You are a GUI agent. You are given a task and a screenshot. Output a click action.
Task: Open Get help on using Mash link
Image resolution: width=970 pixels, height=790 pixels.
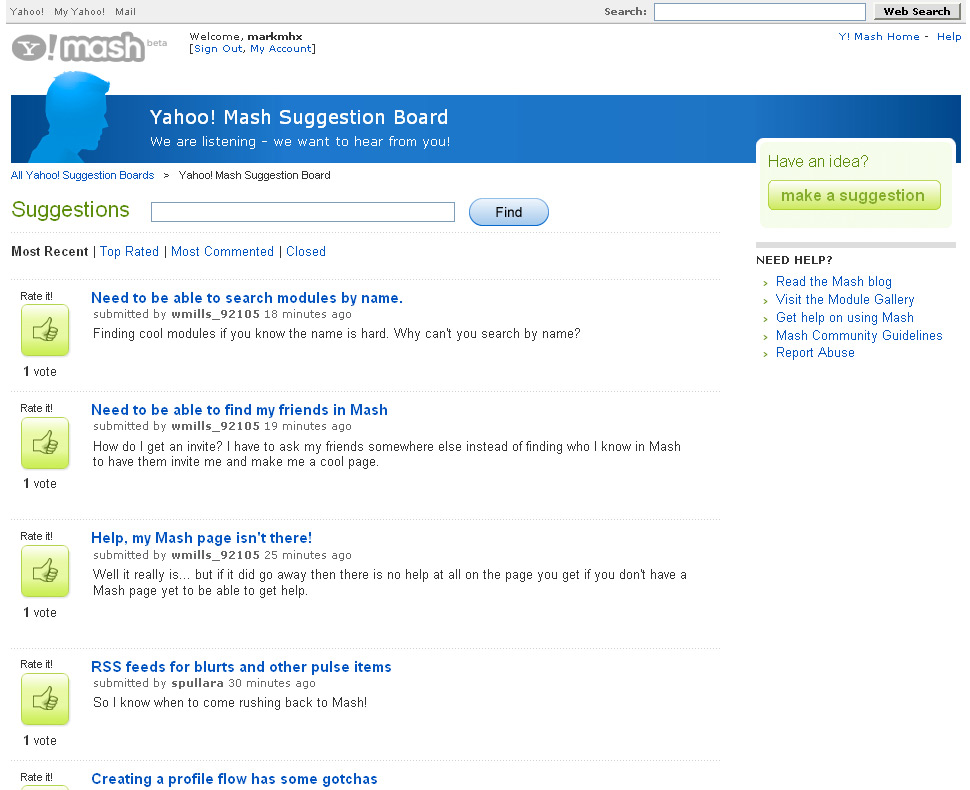coord(844,317)
